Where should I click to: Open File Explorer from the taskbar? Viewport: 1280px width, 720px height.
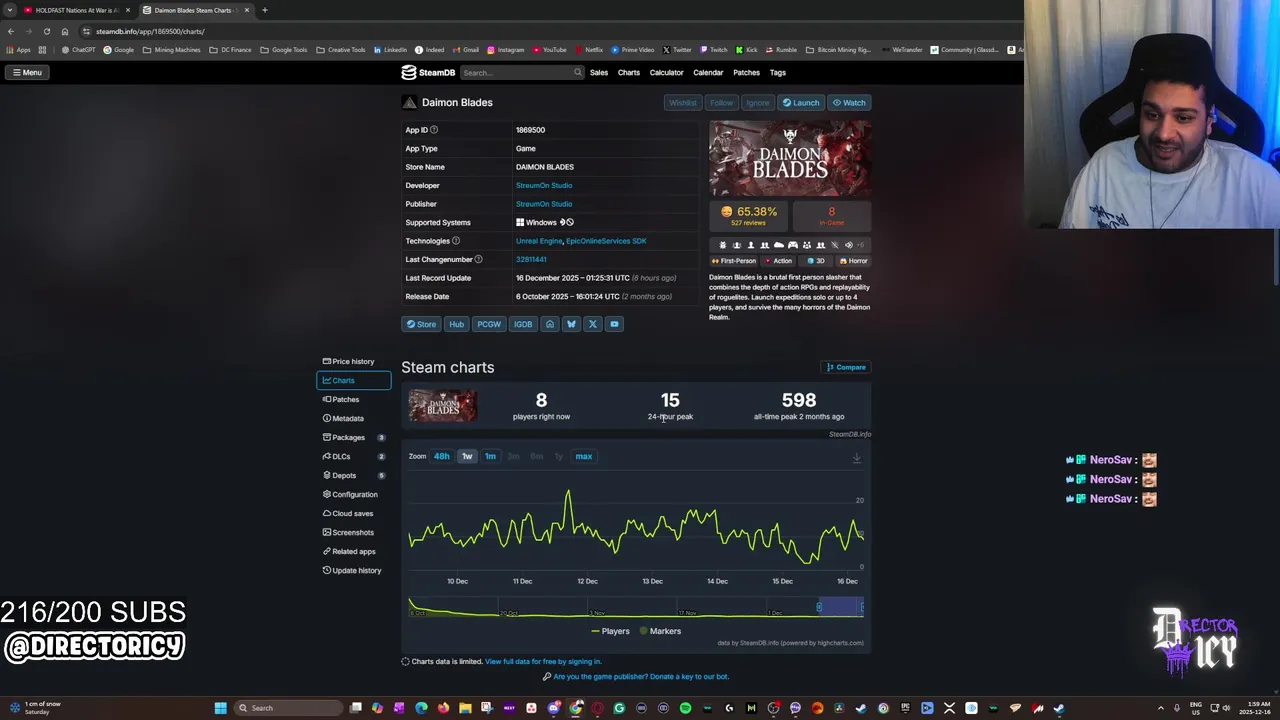(x=465, y=708)
